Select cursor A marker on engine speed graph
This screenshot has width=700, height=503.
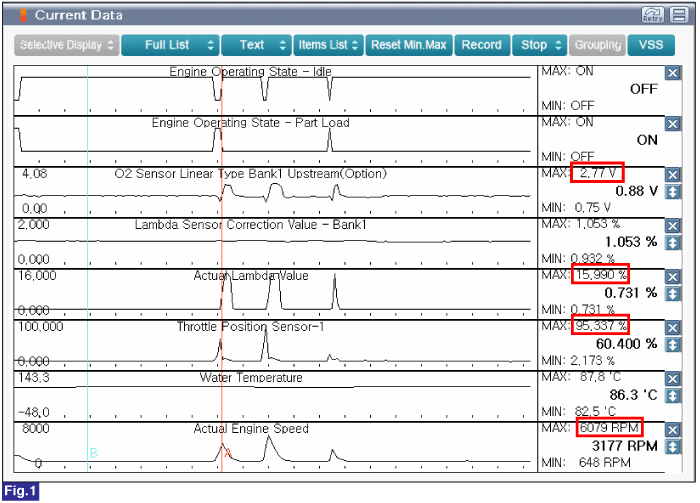(228, 453)
